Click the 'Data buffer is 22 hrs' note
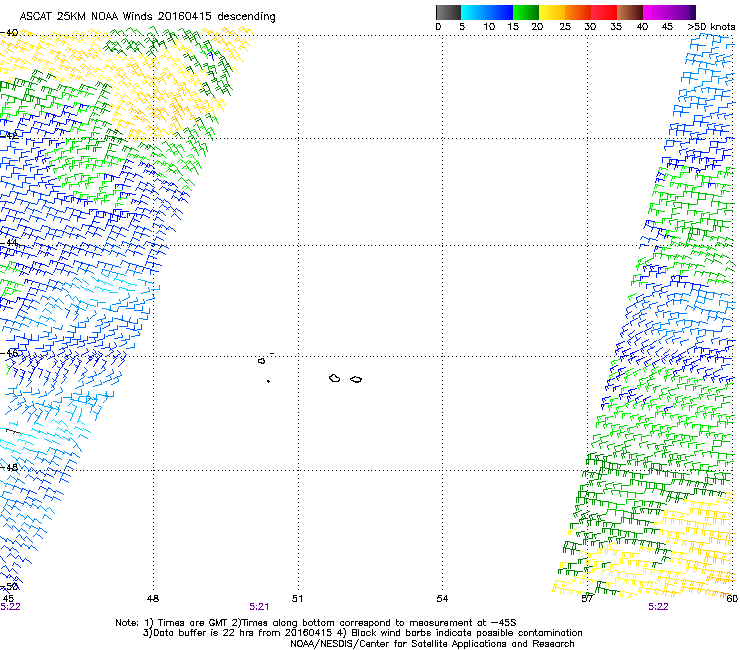The width and height of the screenshot is (740, 650). click(362, 633)
